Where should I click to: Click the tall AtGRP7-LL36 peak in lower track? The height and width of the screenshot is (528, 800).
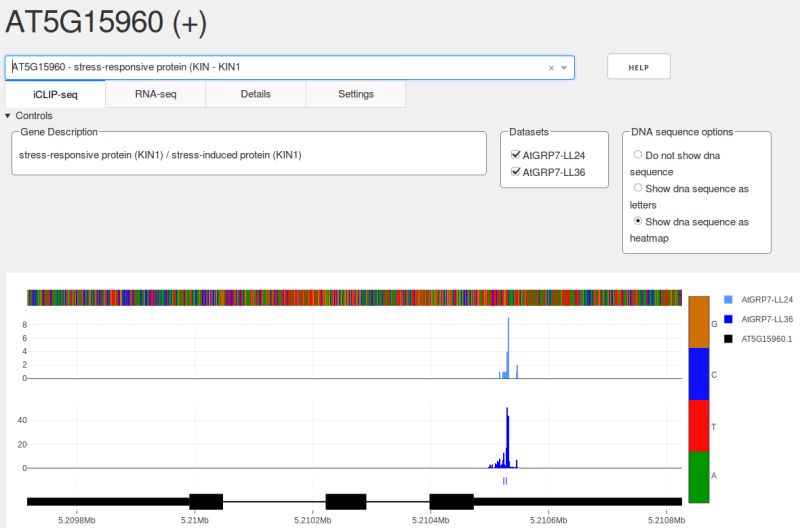tap(507, 437)
